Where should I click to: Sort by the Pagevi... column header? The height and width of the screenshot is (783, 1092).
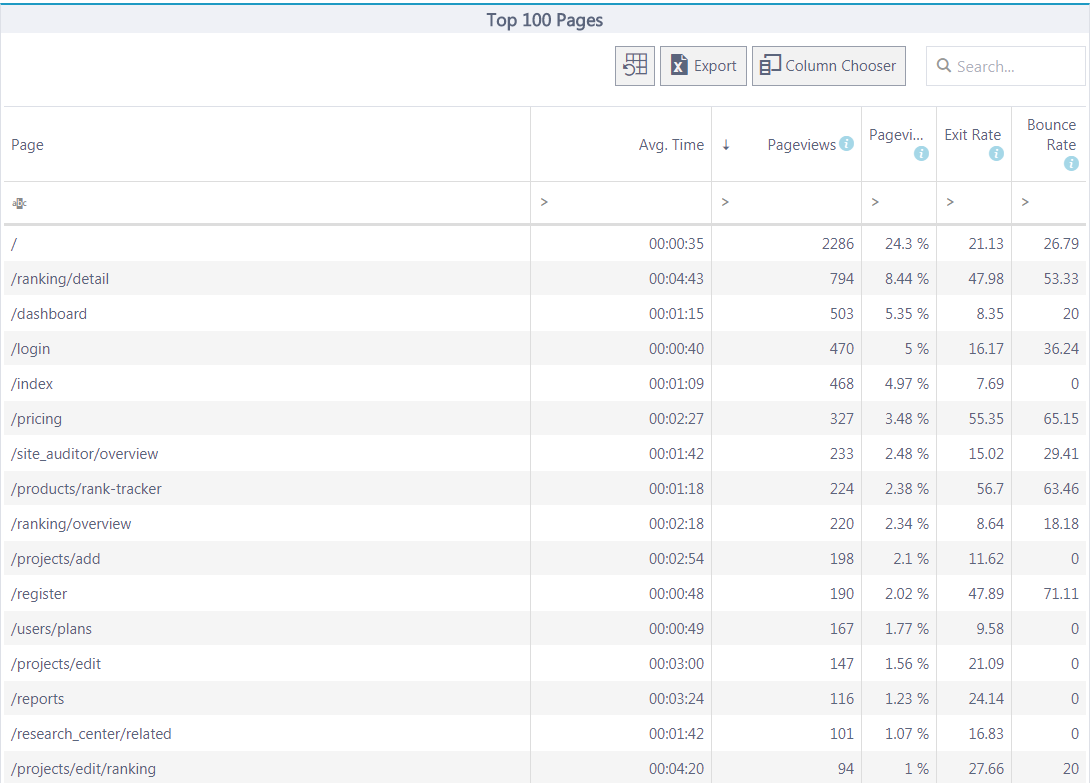point(896,134)
